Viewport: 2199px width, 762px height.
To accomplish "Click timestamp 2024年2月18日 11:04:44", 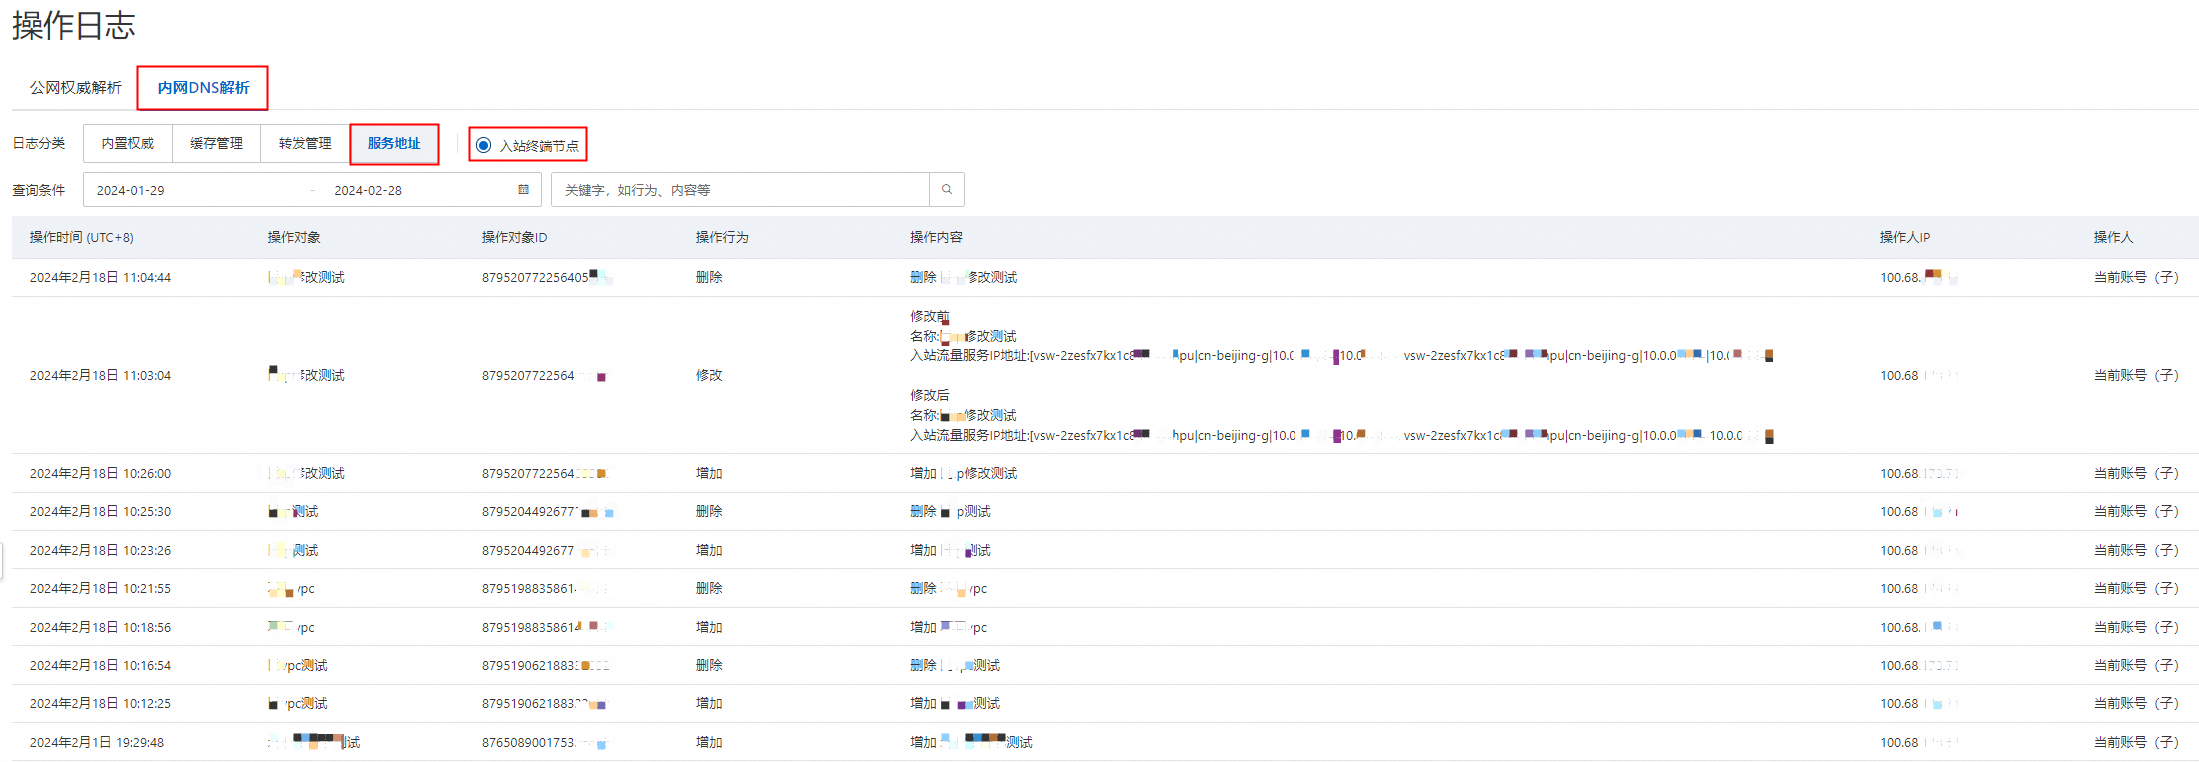I will coord(100,277).
